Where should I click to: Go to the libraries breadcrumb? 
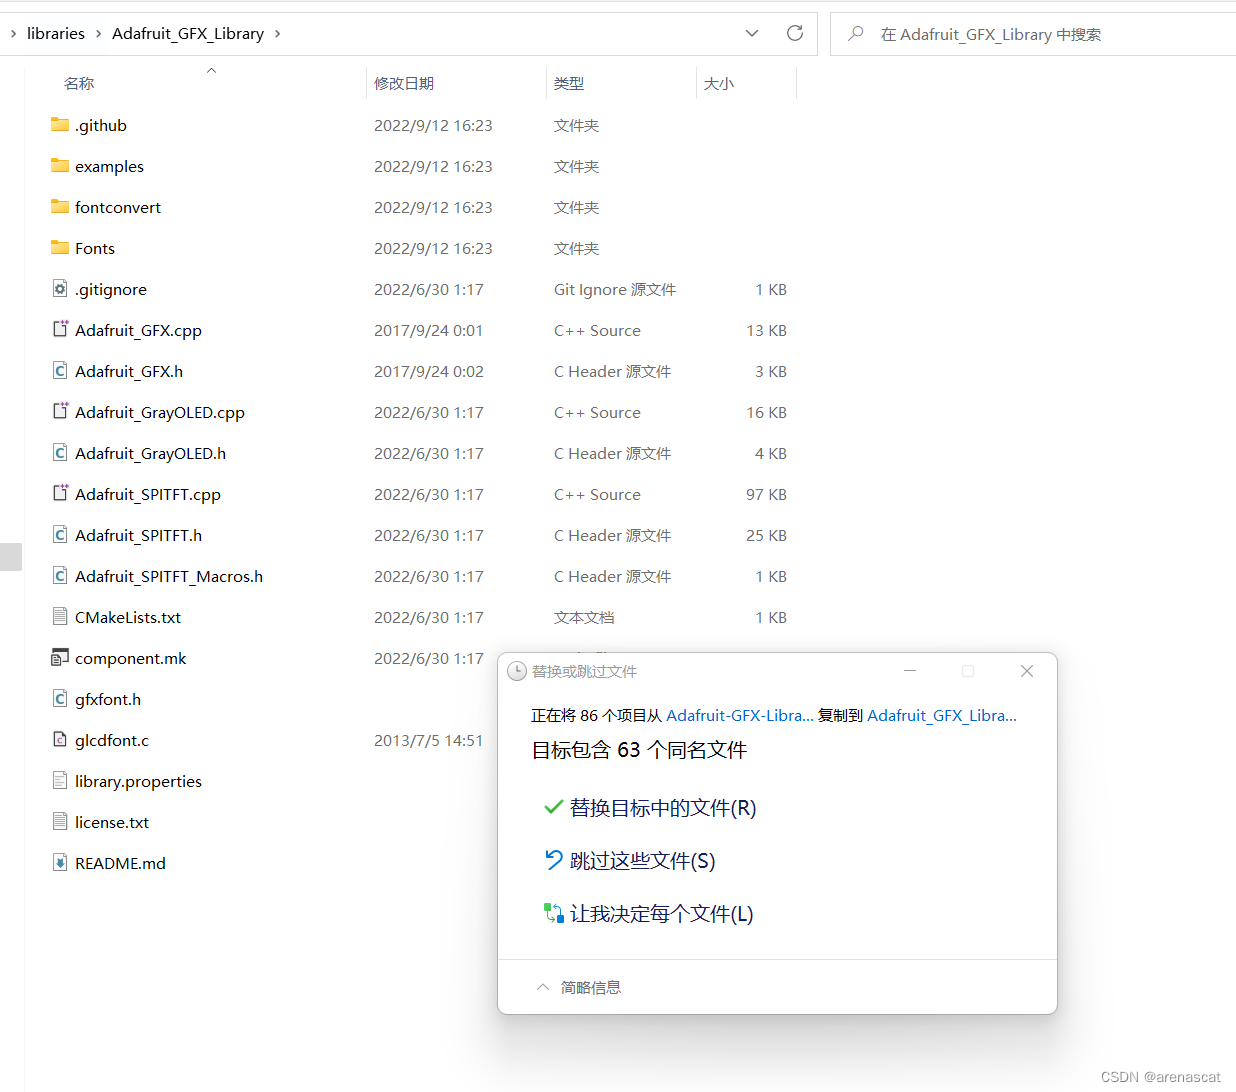point(56,34)
